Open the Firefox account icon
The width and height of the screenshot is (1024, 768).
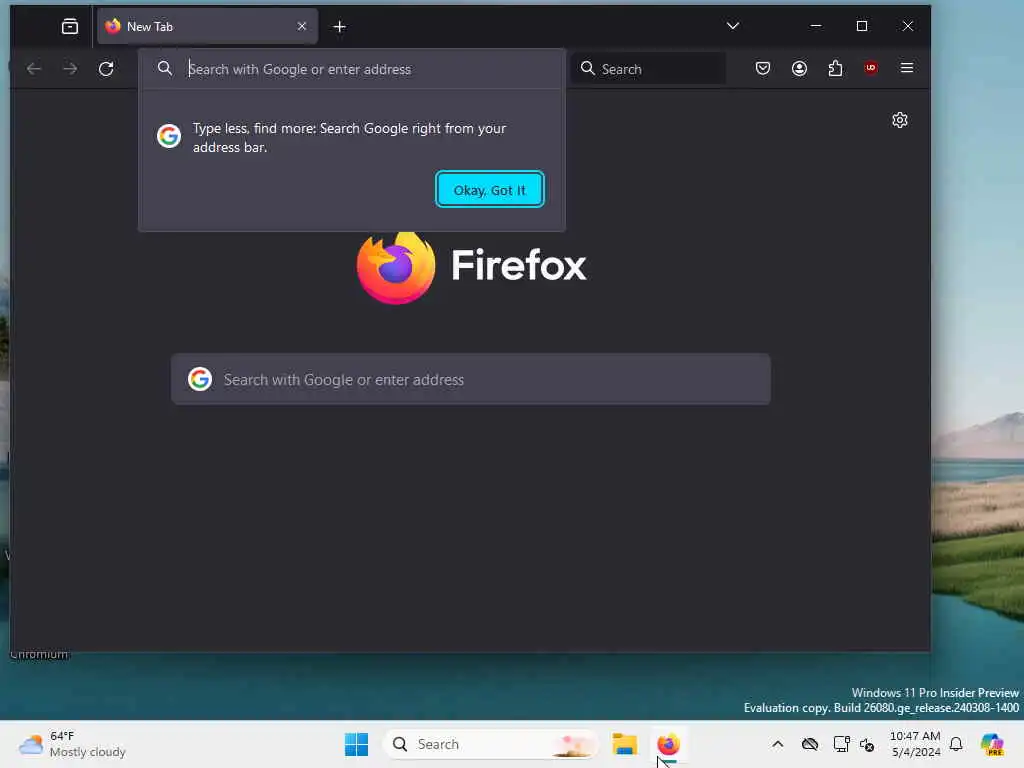click(799, 68)
